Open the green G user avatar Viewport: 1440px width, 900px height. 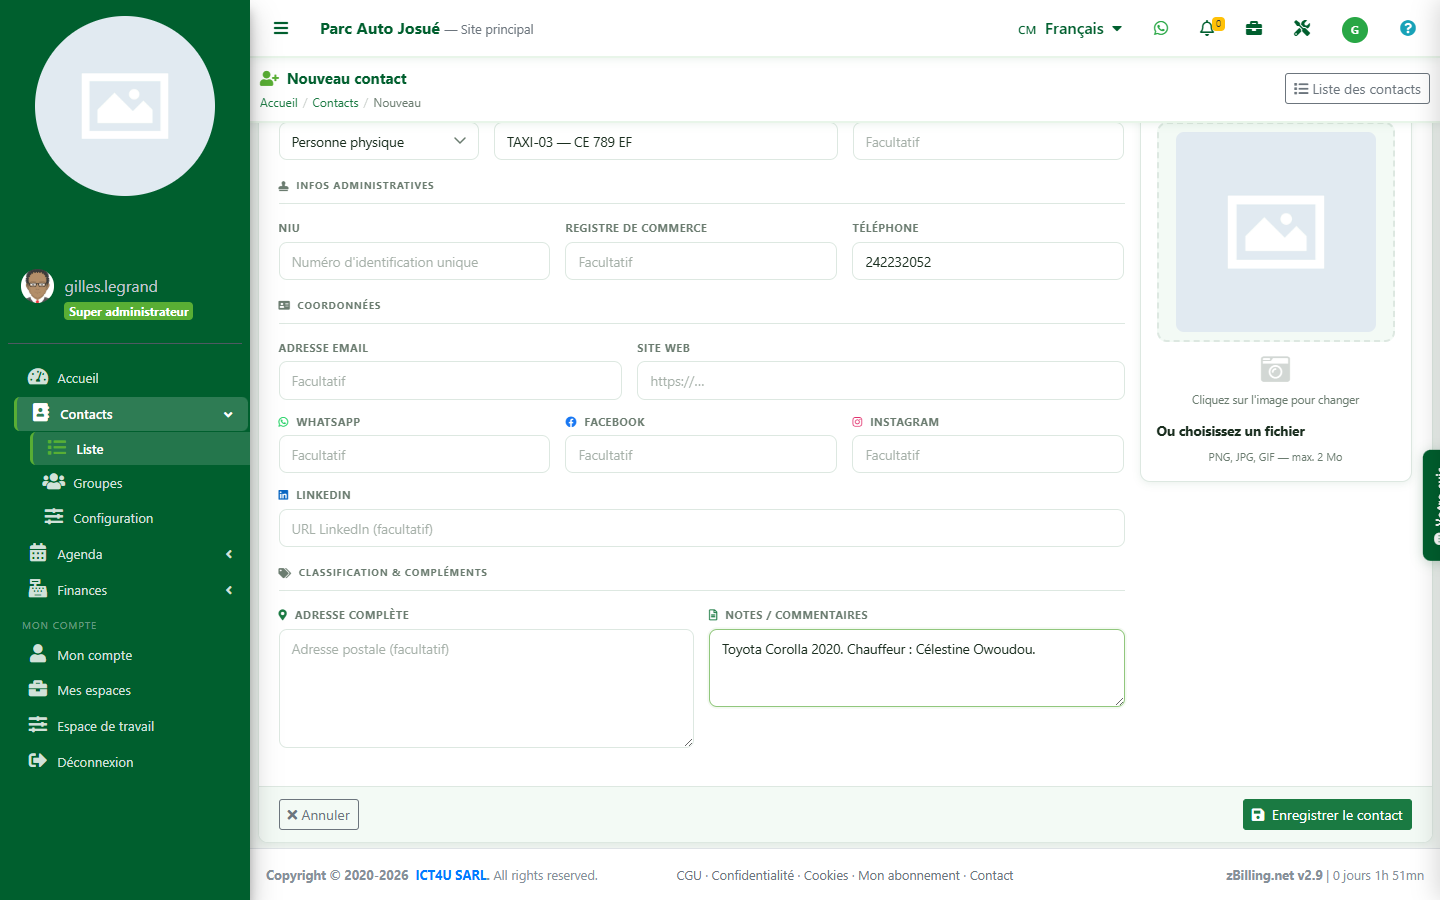coord(1355,30)
